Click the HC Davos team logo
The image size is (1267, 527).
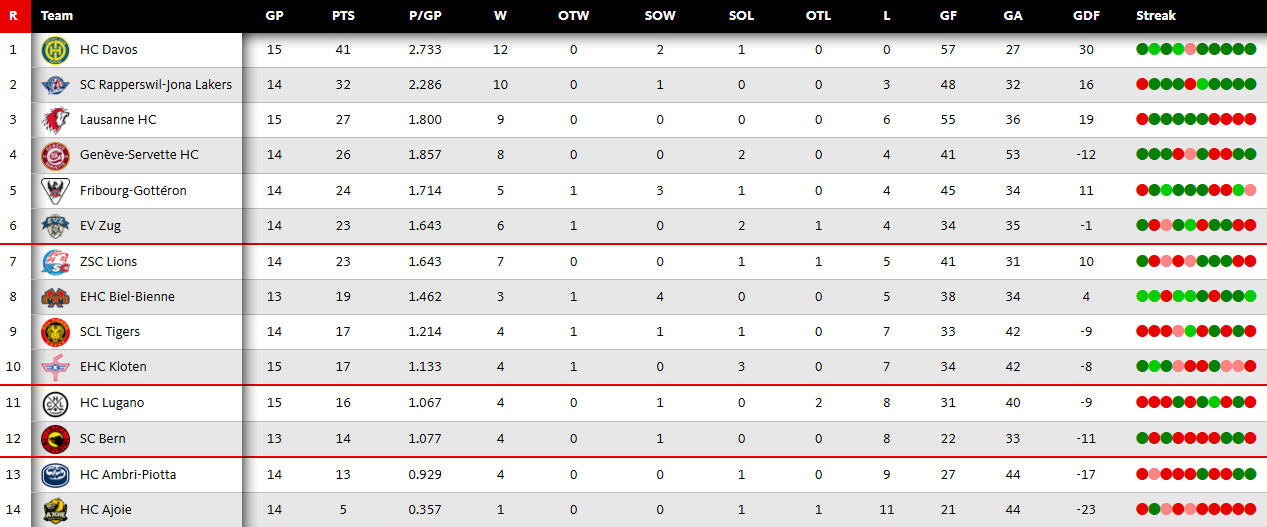(x=54, y=50)
